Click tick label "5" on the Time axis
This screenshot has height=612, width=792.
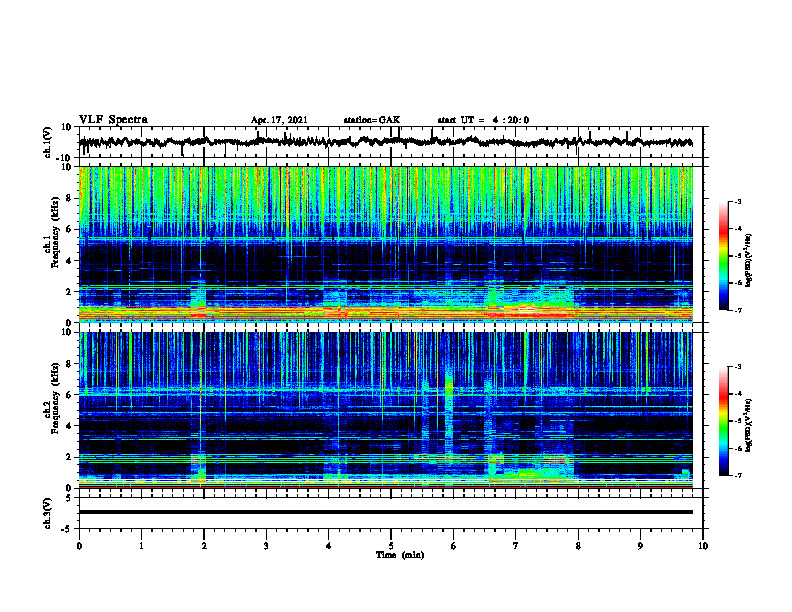click(391, 546)
